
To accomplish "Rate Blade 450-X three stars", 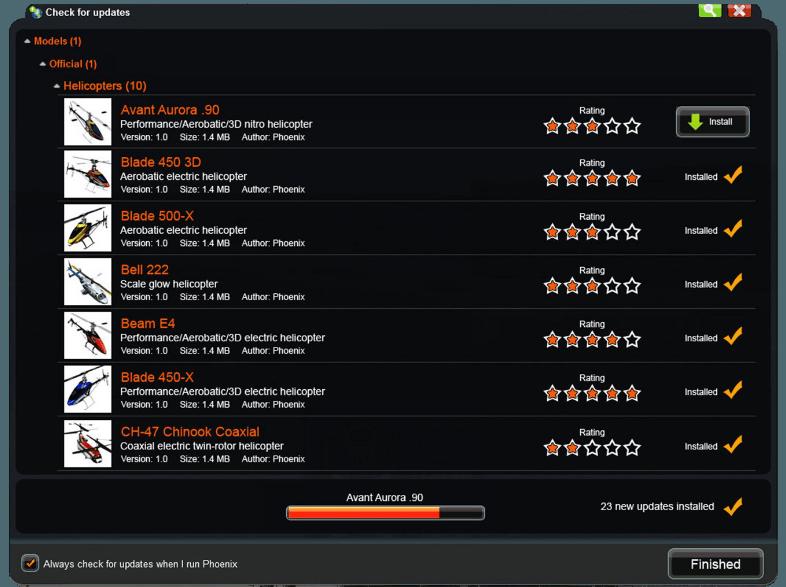I will [x=592, y=393].
